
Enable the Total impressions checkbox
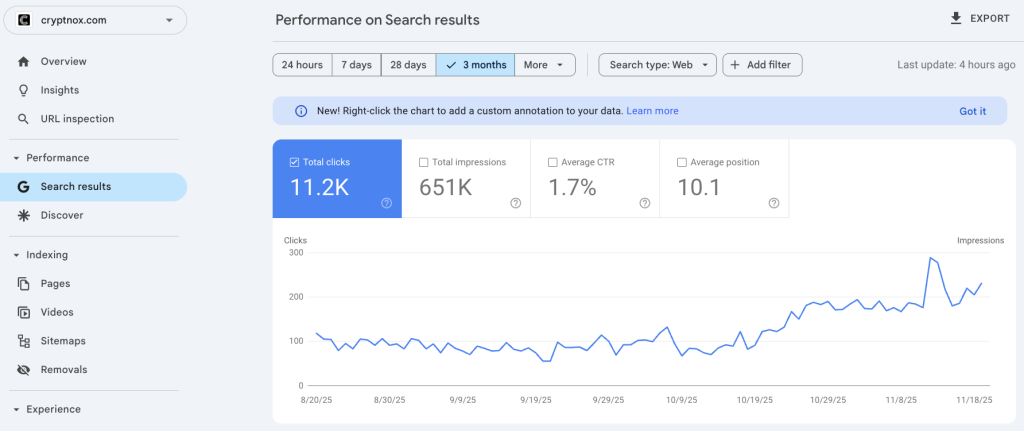424,162
